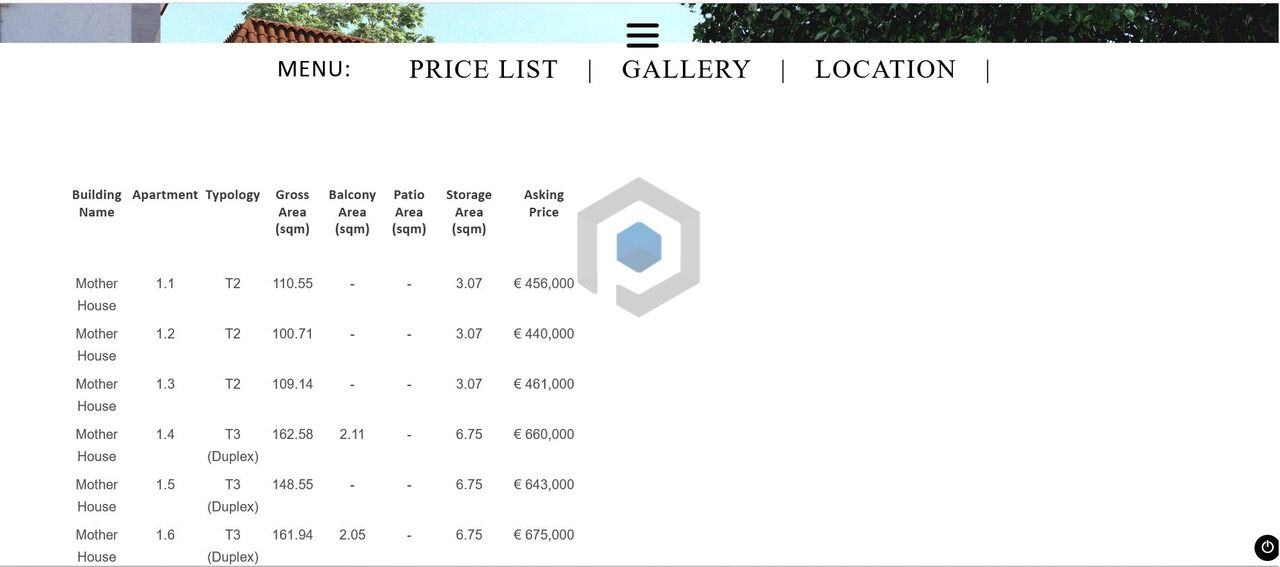Image resolution: width=1280 pixels, height=567 pixels.
Task: Click the Typology column header
Action: [233, 195]
